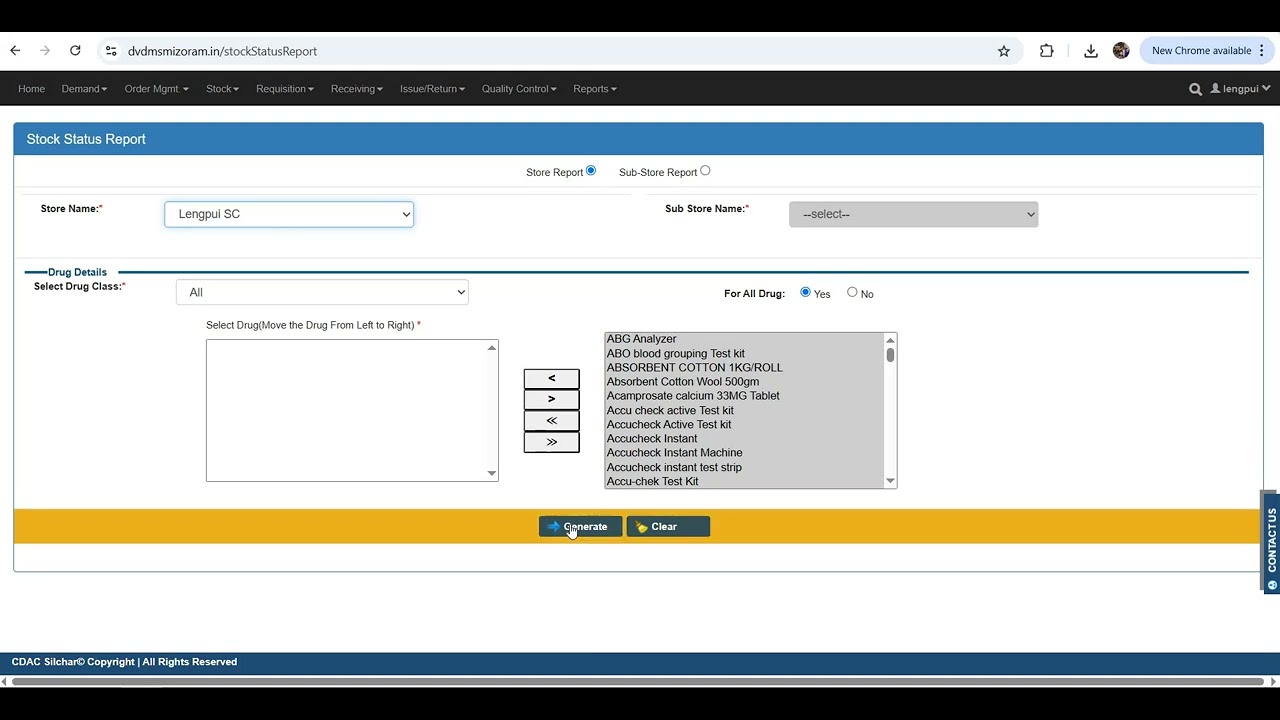Viewport: 1280px width, 720px height.
Task: Click the Generate button
Action: [x=580, y=527]
